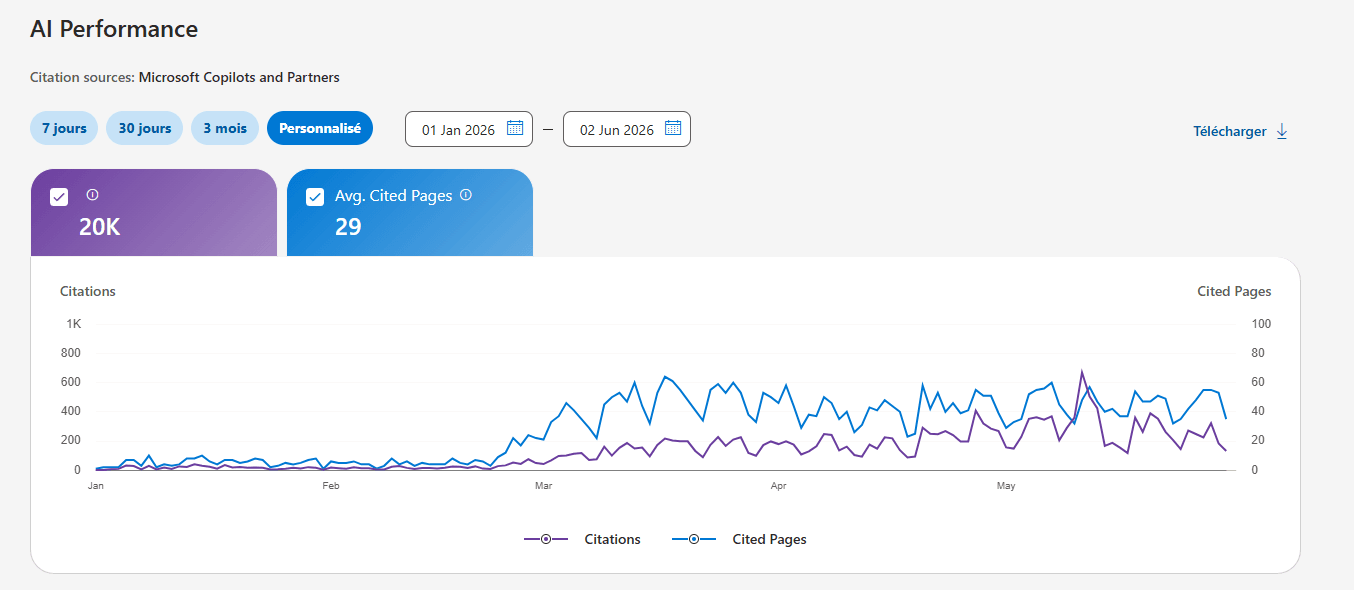Select the Personnalisé range
Screen dimensions: 1354x590
(x=320, y=128)
